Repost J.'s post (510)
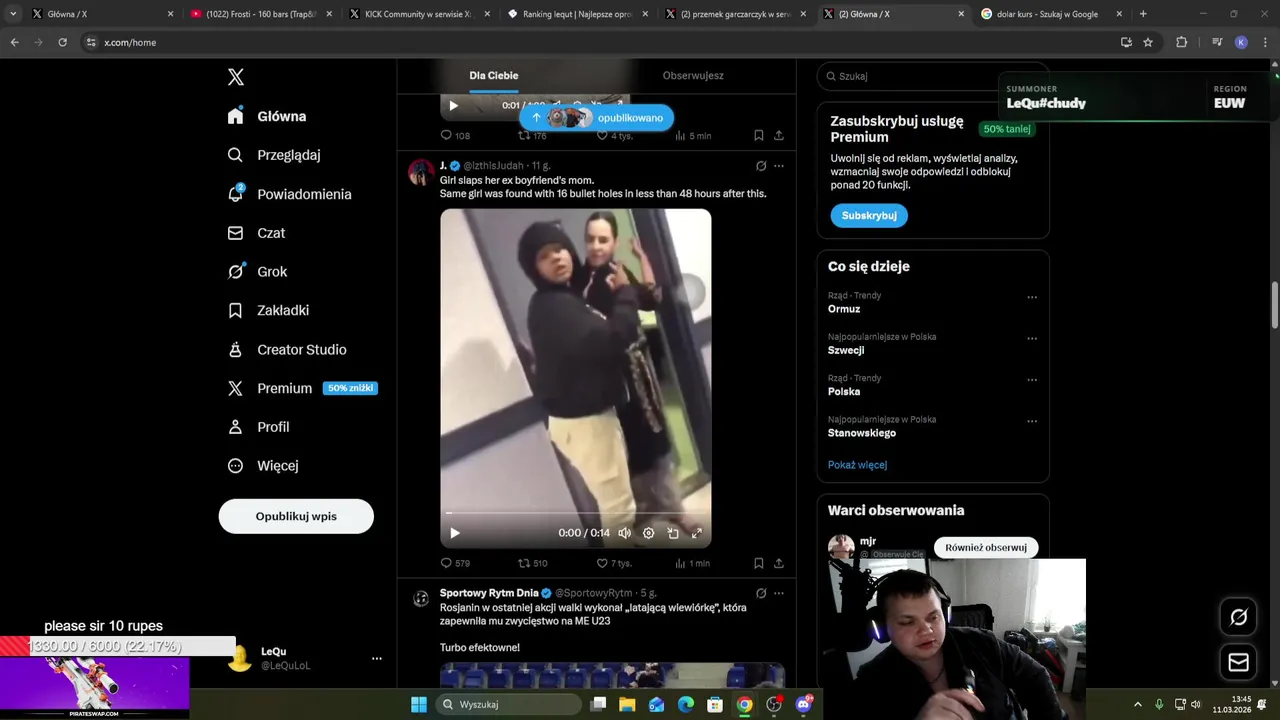The height and width of the screenshot is (720, 1280). [533, 563]
